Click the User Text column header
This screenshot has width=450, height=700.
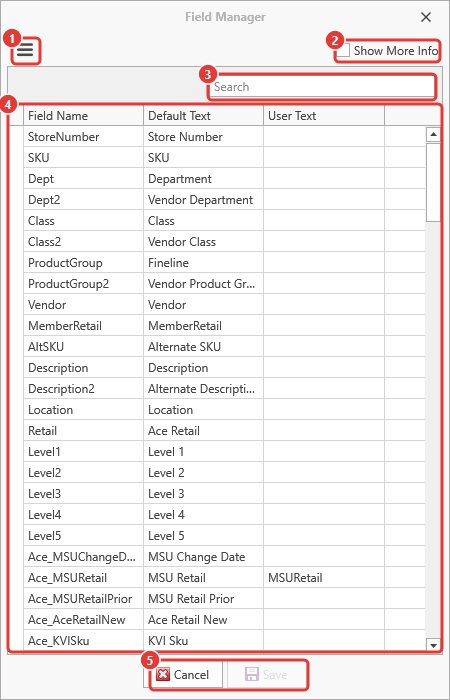coord(324,116)
